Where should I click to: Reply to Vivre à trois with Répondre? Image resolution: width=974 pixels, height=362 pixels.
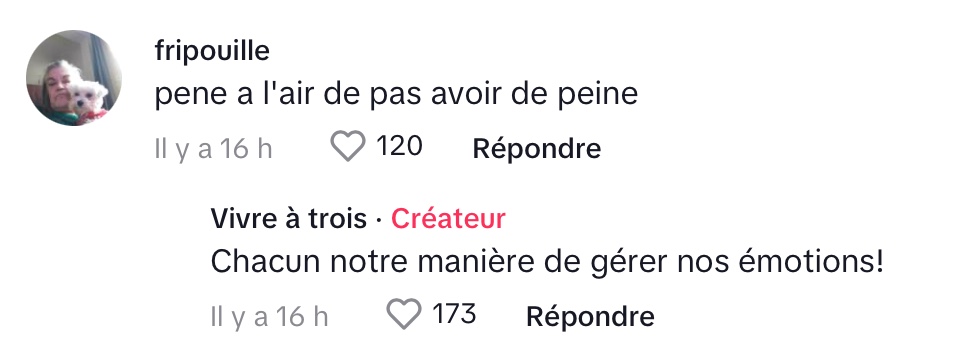pyautogui.click(x=590, y=316)
